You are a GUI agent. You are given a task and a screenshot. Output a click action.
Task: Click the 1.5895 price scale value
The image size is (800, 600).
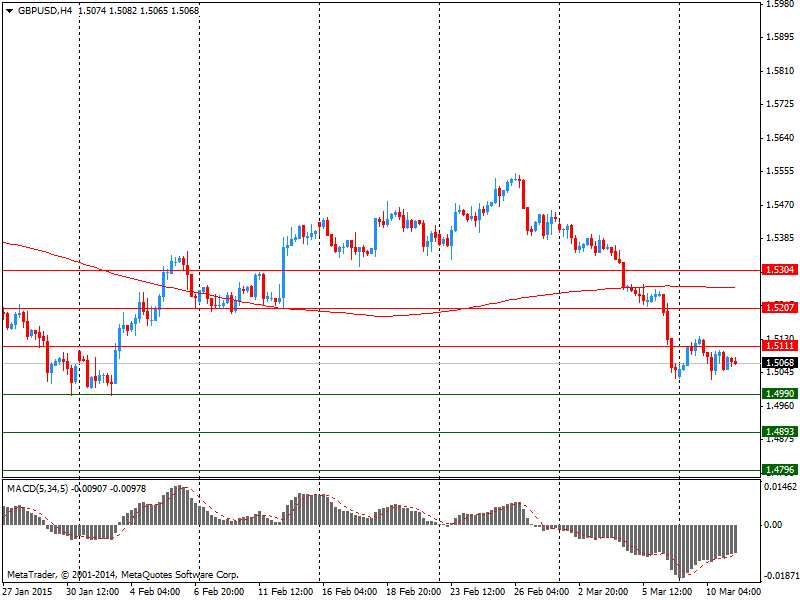781,37
